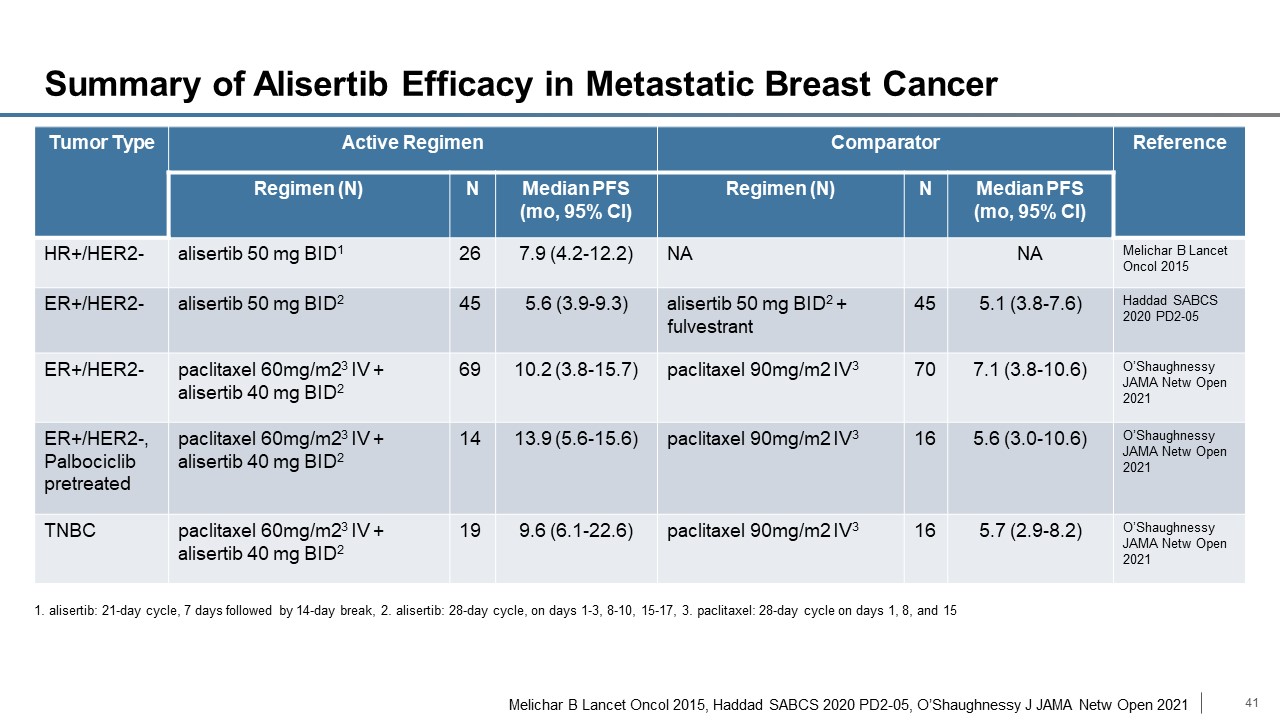1280x720 pixels.
Task: Click the Palbociclib pretreated tumor type cell
Action: point(87,460)
